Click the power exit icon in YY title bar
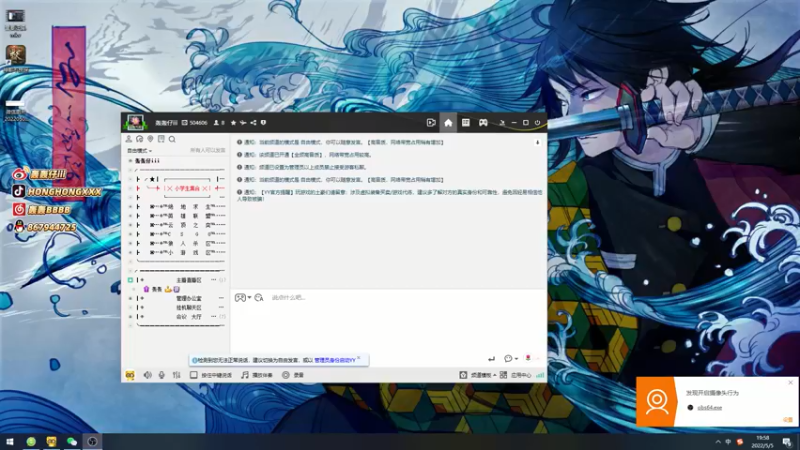Image resolution: width=800 pixels, height=450 pixels. pyautogui.click(x=537, y=123)
